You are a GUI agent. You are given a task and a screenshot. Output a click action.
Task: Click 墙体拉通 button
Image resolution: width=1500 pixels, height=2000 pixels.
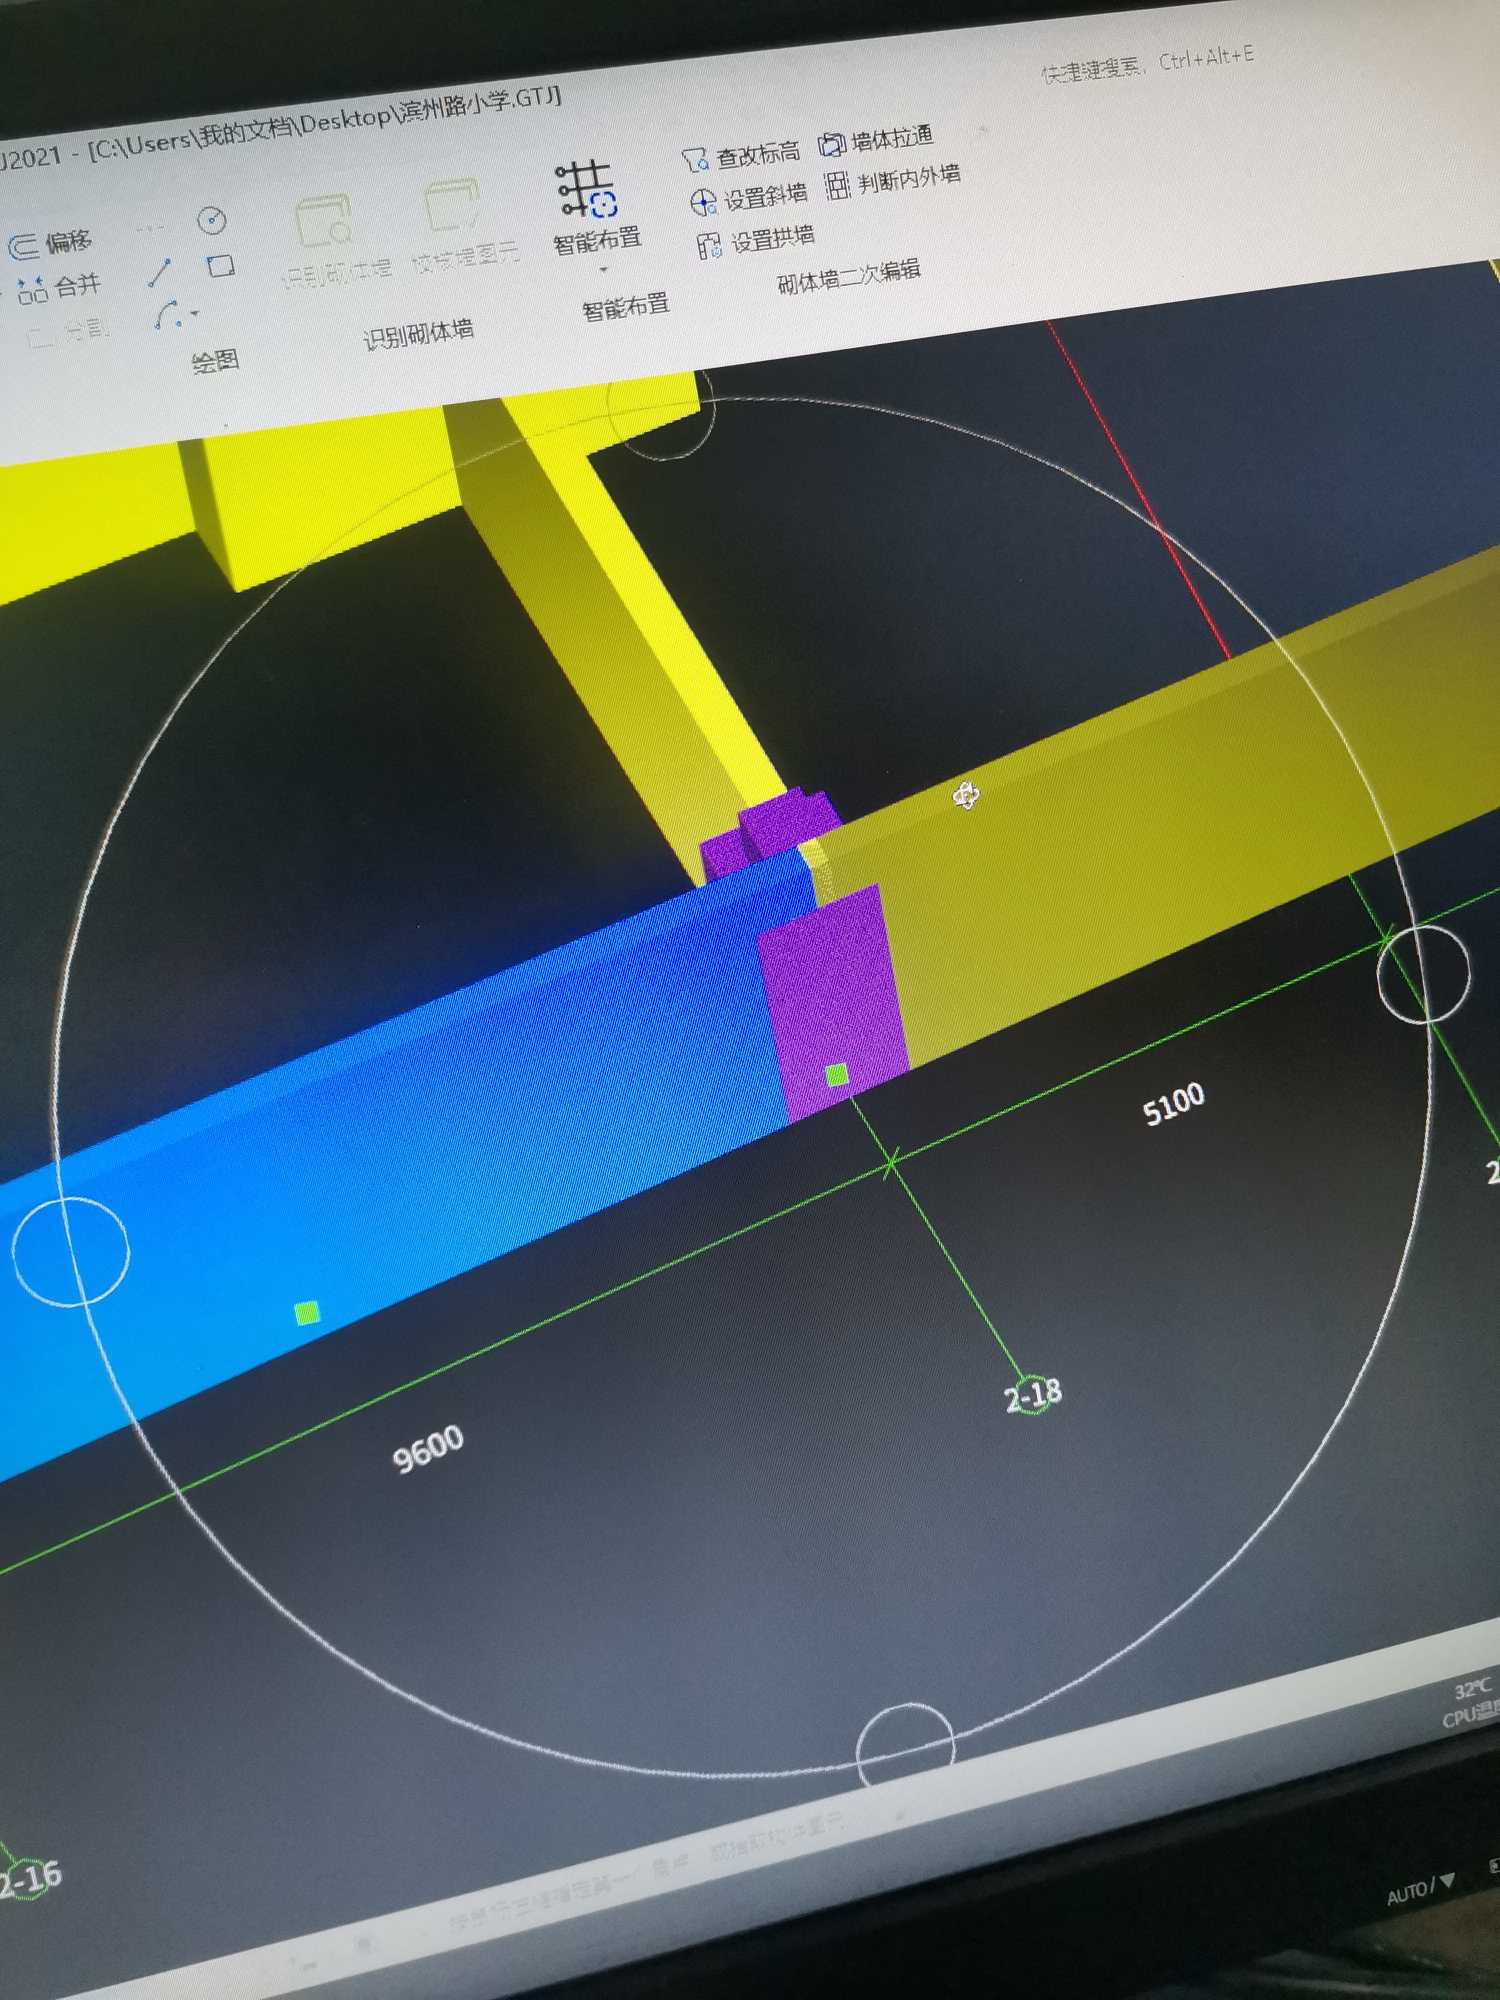[x=876, y=140]
